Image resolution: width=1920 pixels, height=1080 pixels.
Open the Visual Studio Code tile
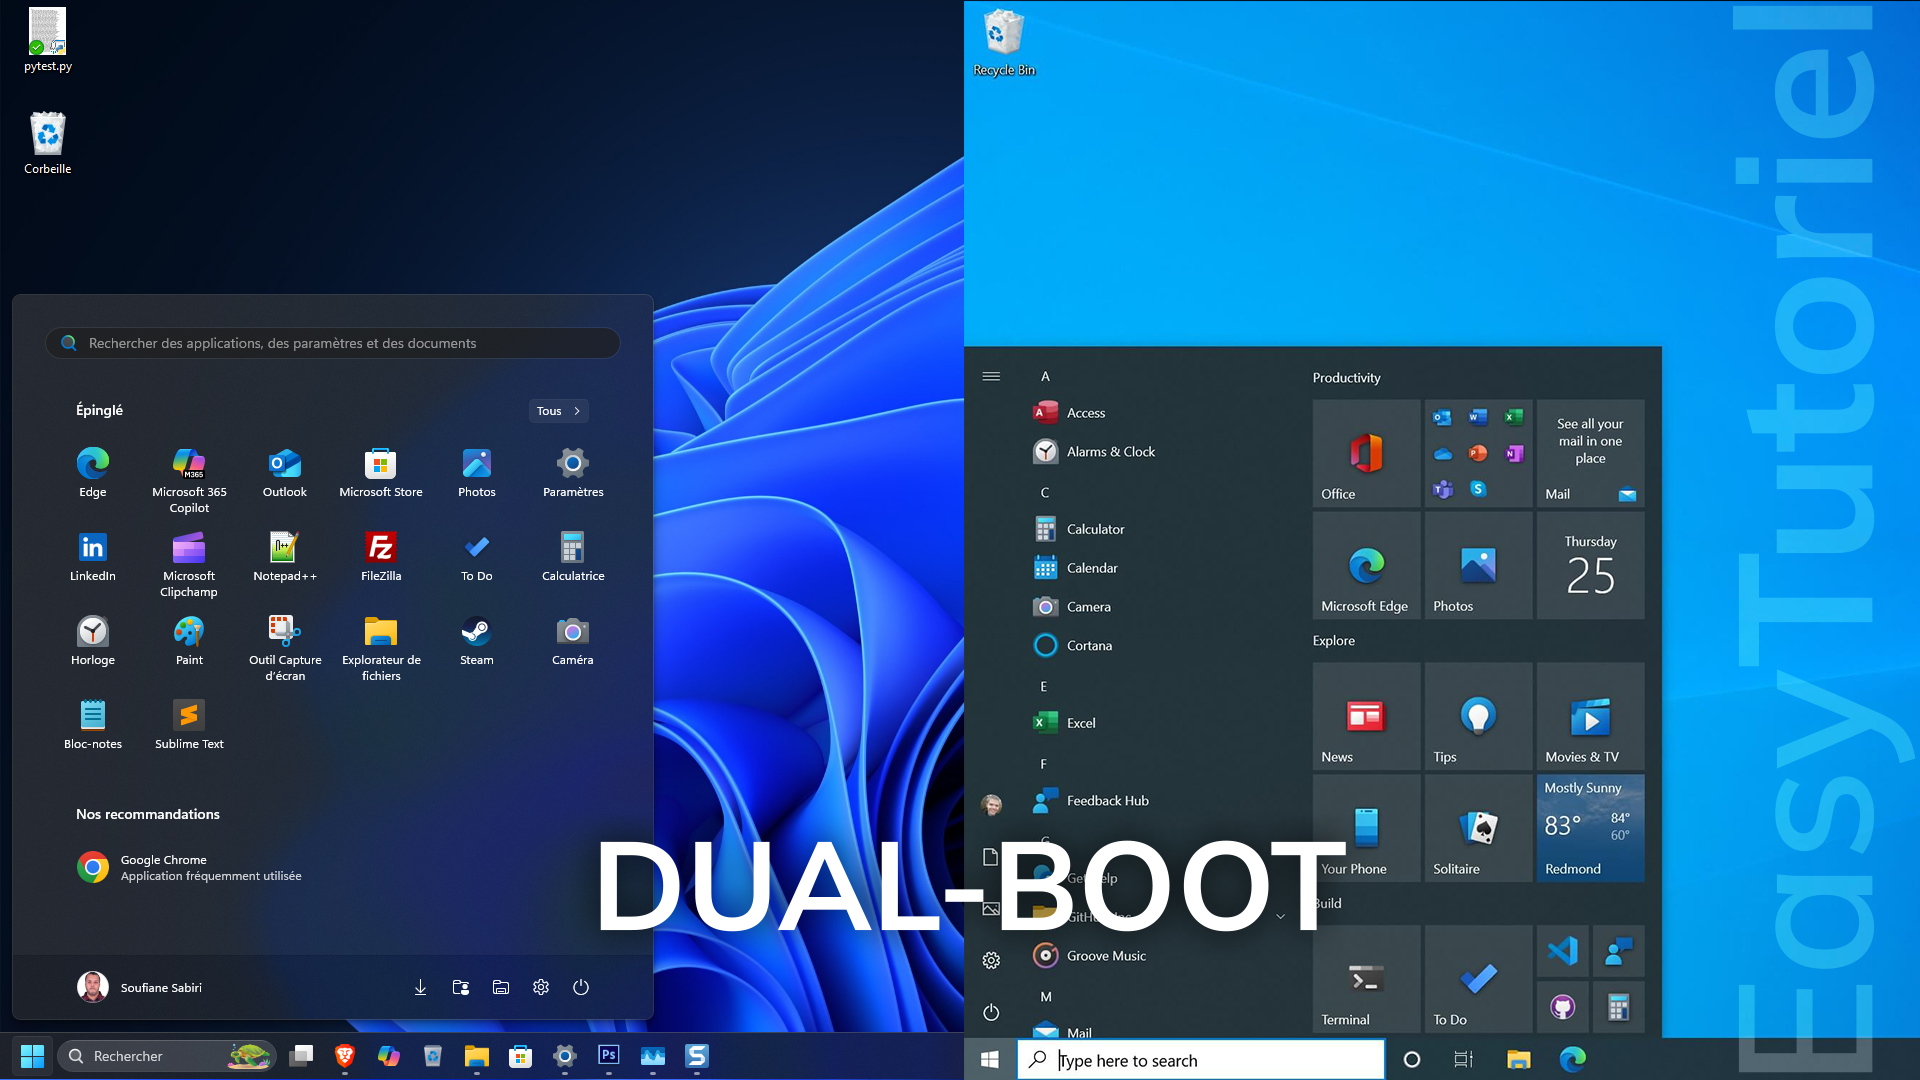click(1563, 952)
